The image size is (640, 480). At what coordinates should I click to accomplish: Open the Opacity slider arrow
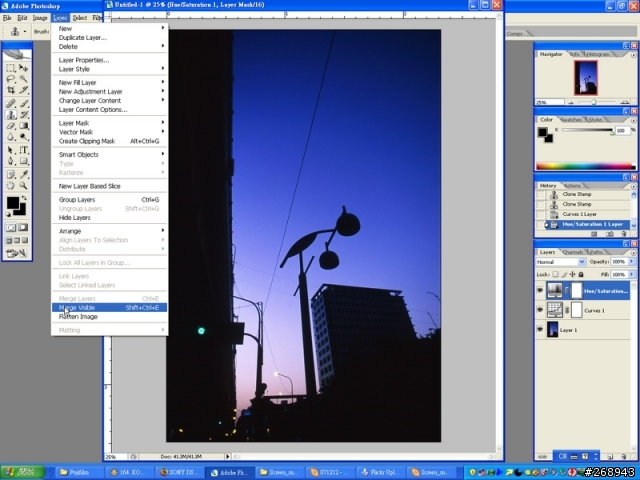coord(632,262)
